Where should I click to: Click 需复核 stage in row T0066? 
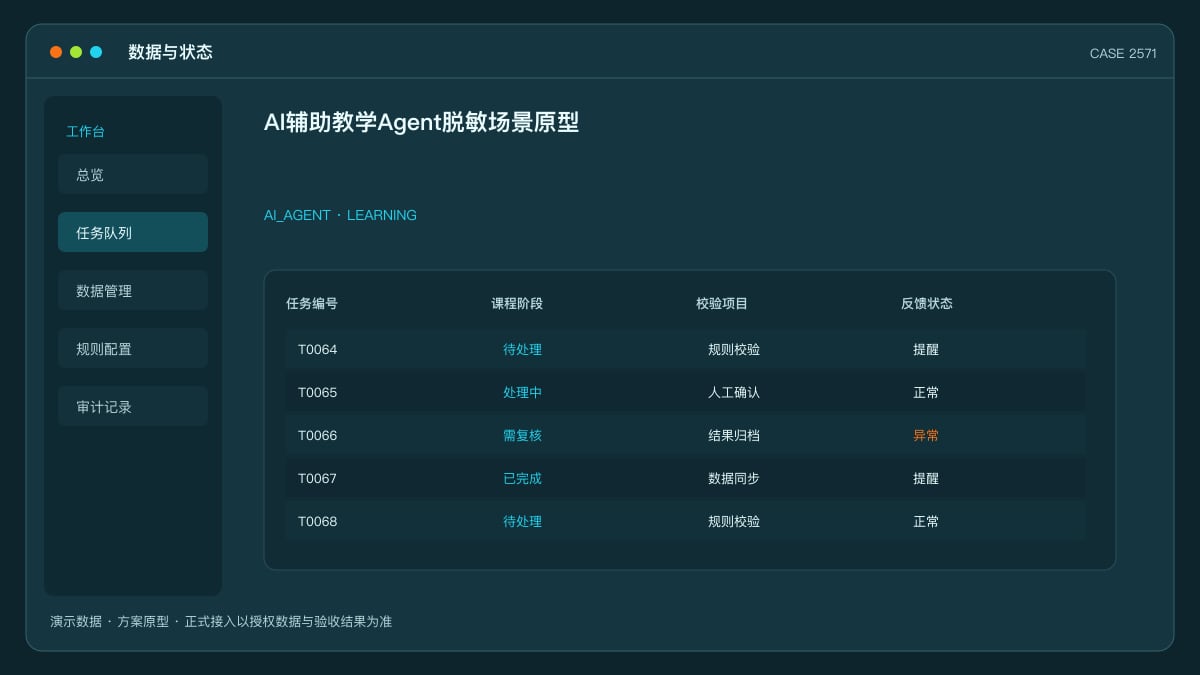pyautogui.click(x=522, y=436)
